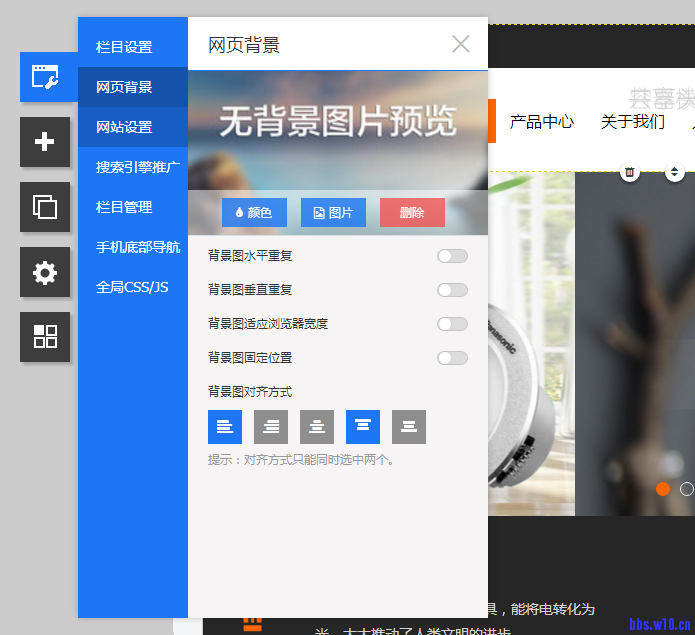Toggle 背景图水平重复 switch

[452, 256]
